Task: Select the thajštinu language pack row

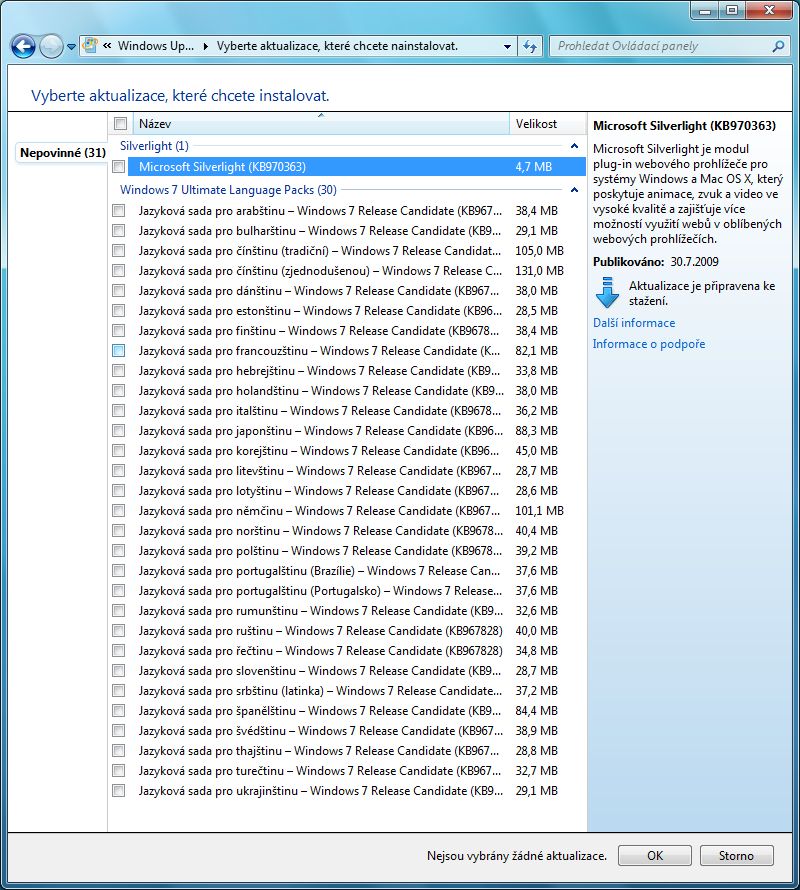Action: pyautogui.click(x=349, y=750)
